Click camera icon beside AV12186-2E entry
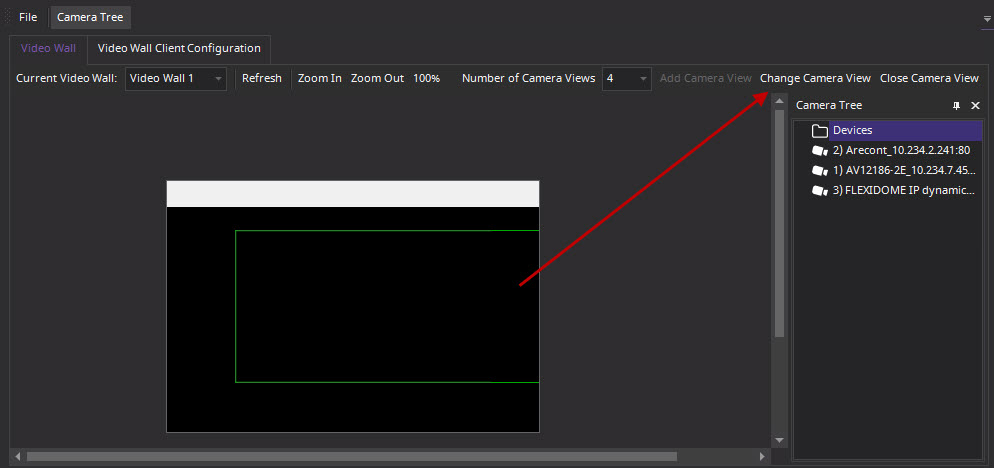The image size is (994, 468). [820, 171]
